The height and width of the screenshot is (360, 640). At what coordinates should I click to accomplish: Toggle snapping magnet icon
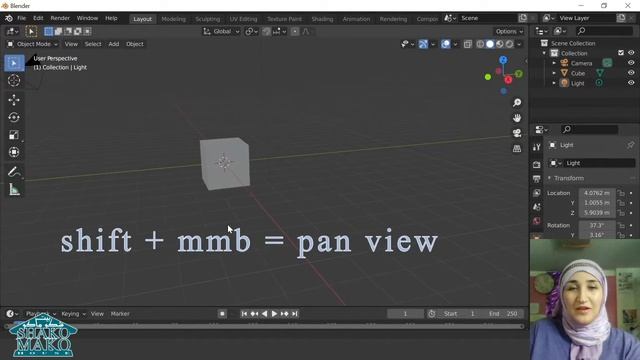(266, 31)
